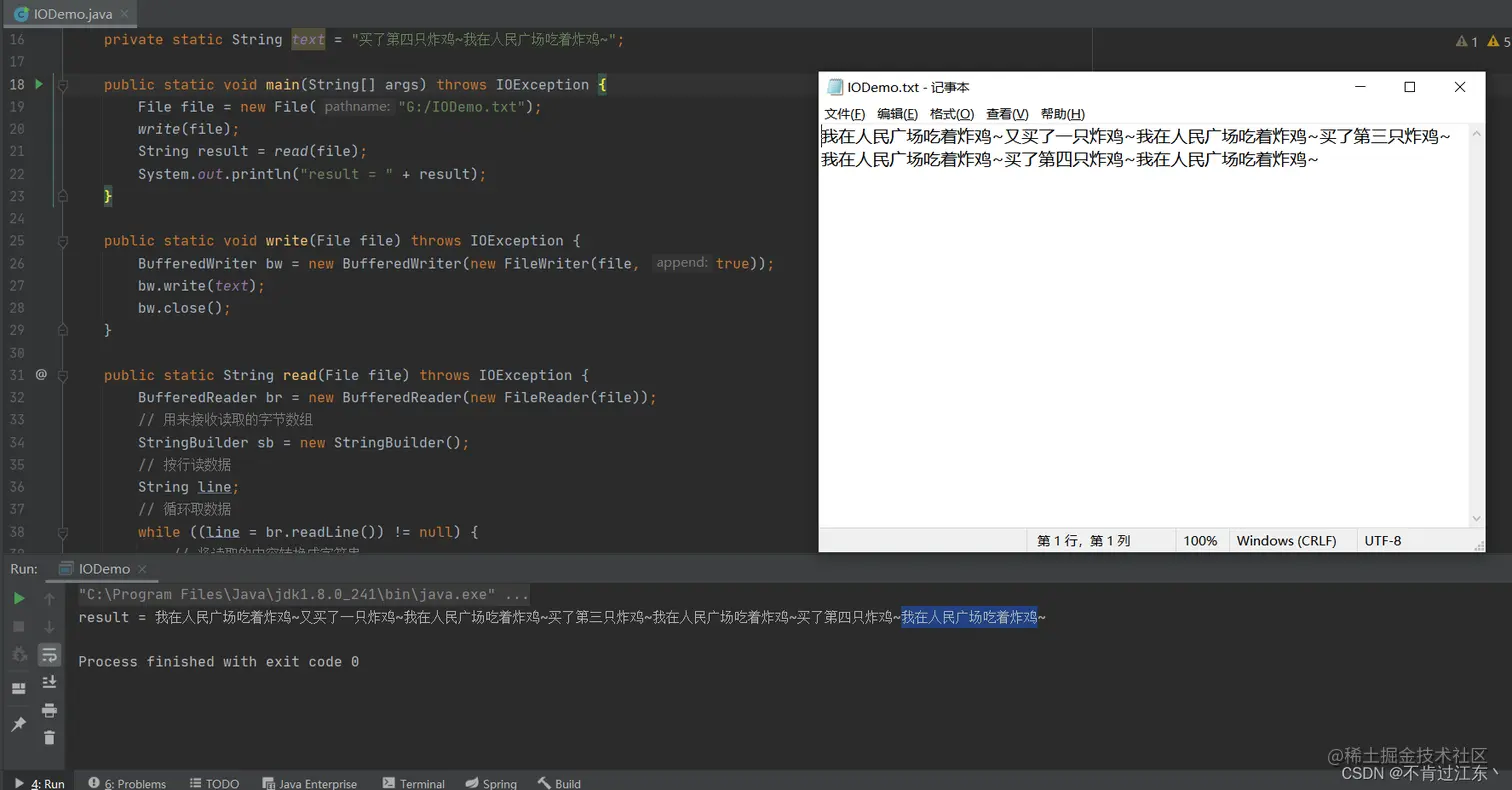Click the down-arrow stack trace icon
This screenshot has width=1512, height=790.
(x=49, y=626)
